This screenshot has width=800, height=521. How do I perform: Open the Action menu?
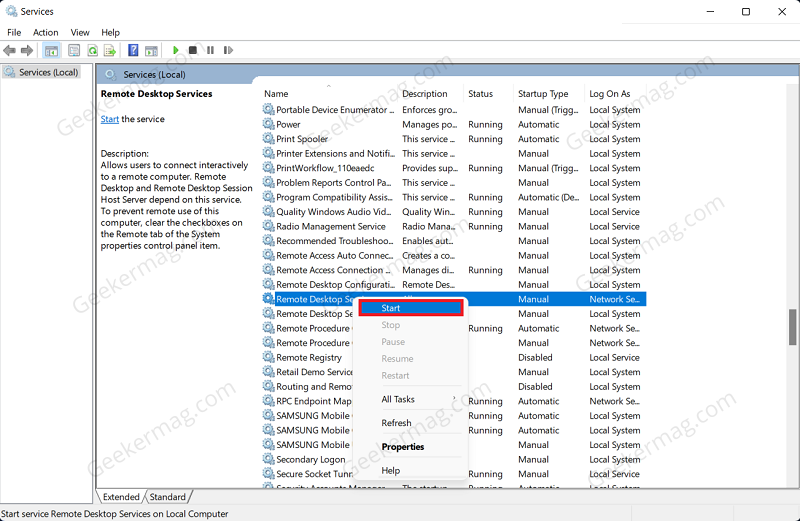45,32
